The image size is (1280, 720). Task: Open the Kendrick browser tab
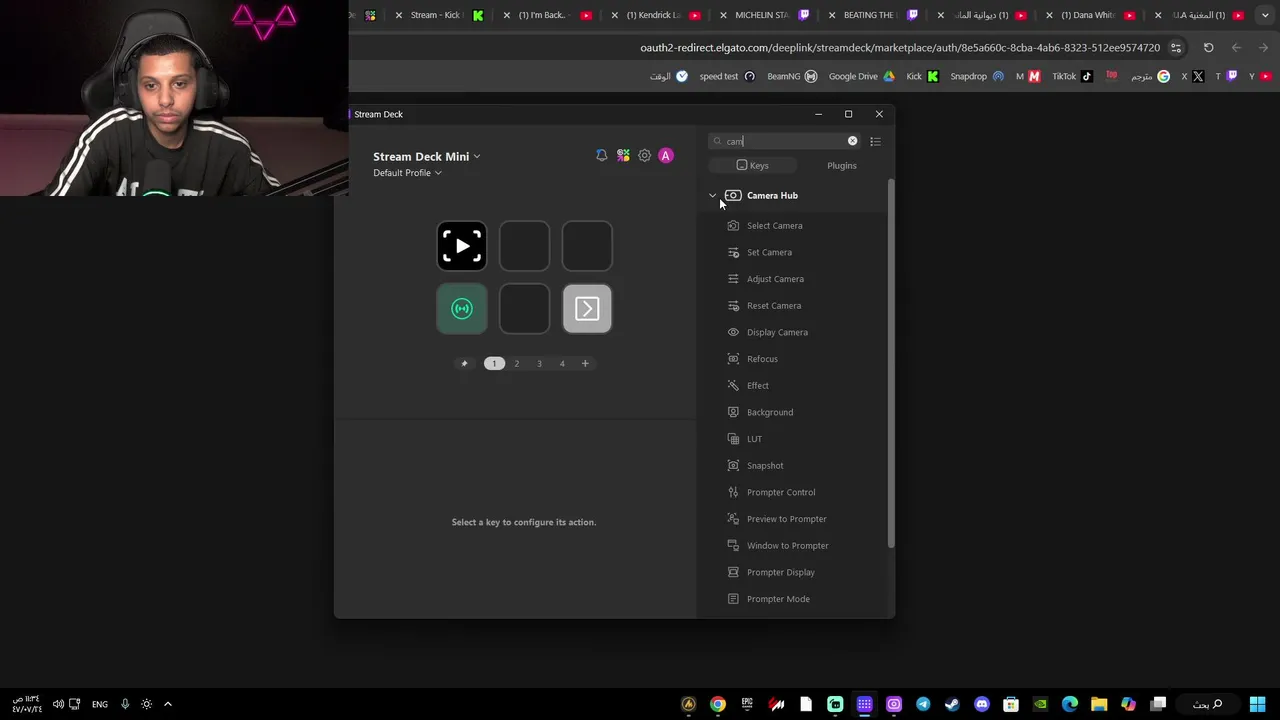click(x=654, y=15)
